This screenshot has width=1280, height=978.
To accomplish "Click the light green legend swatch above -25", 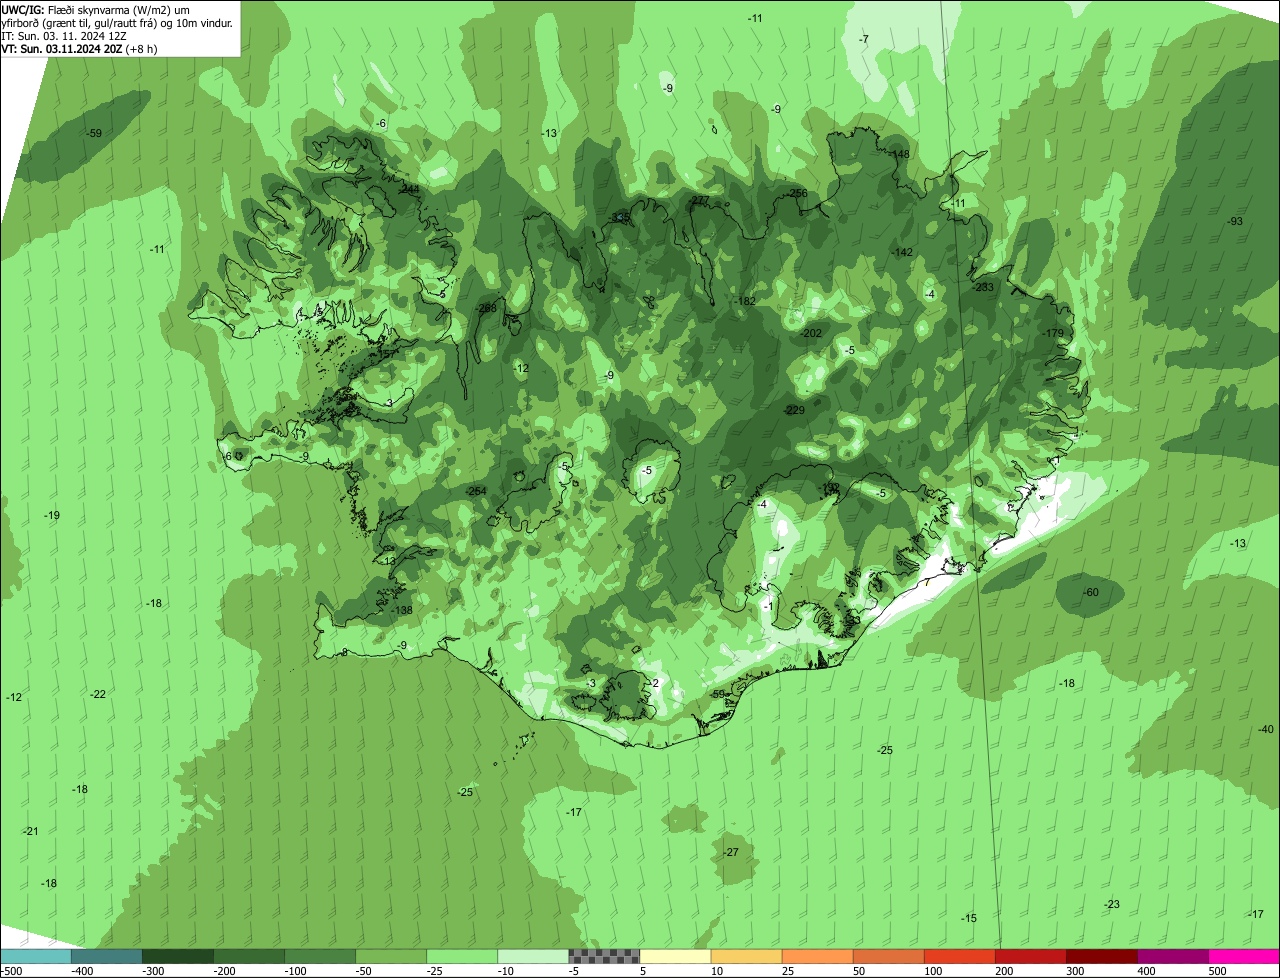I will (x=461, y=956).
